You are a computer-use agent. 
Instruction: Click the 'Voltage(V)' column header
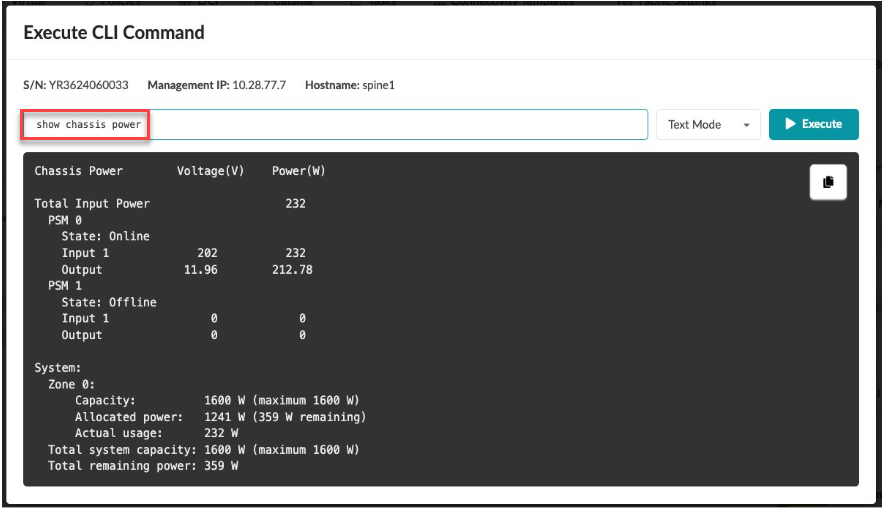click(210, 171)
